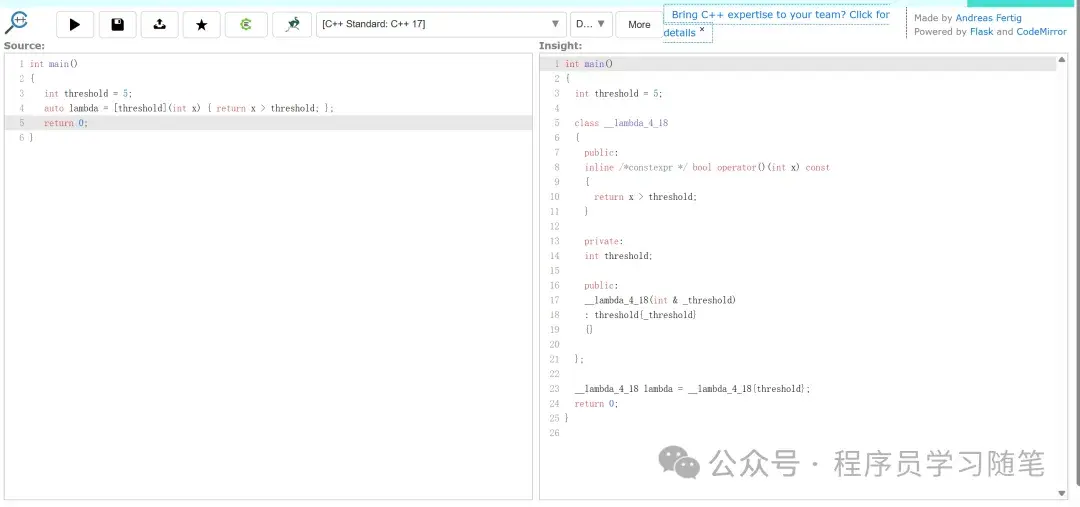Open code in Quick Bench icon

[292, 25]
